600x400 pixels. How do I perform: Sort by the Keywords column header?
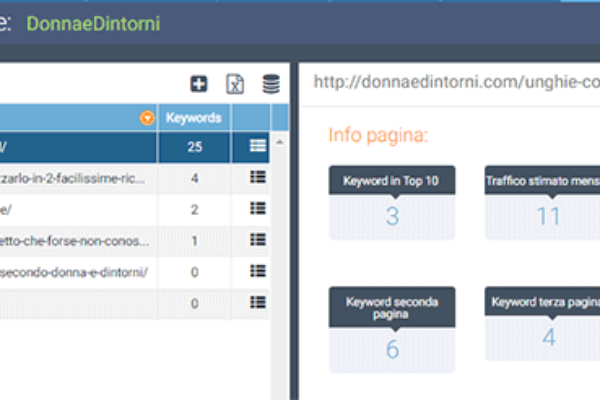[193, 118]
